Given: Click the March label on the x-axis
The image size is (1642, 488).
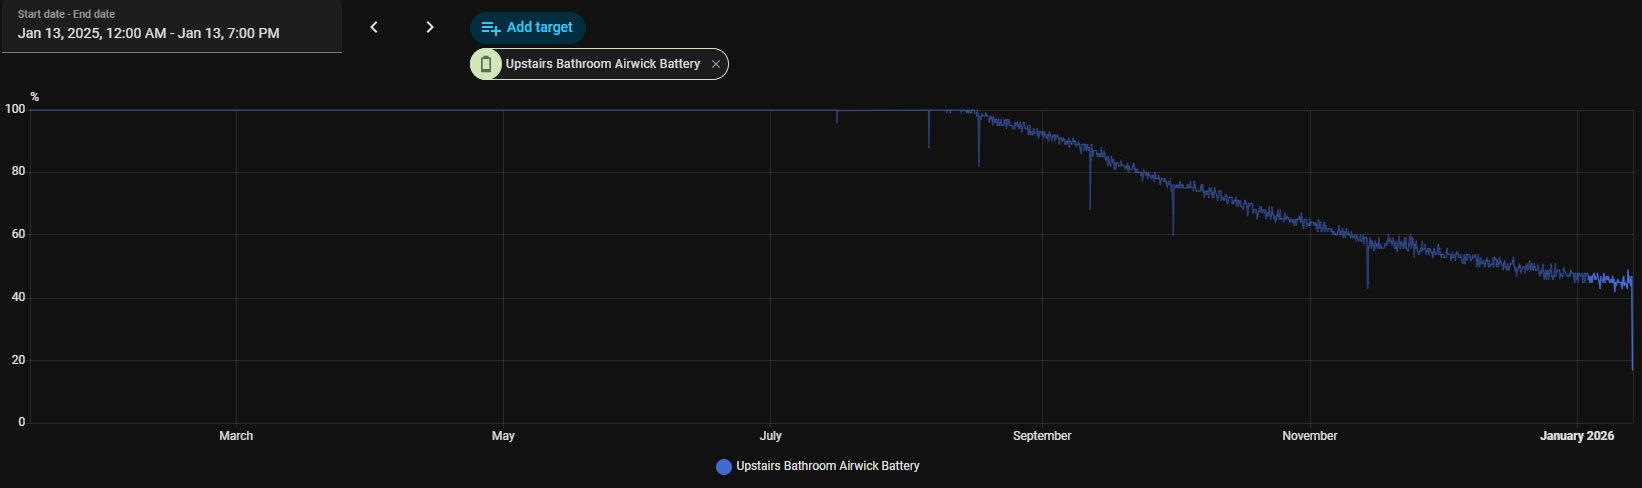Looking at the screenshot, I should 236,436.
